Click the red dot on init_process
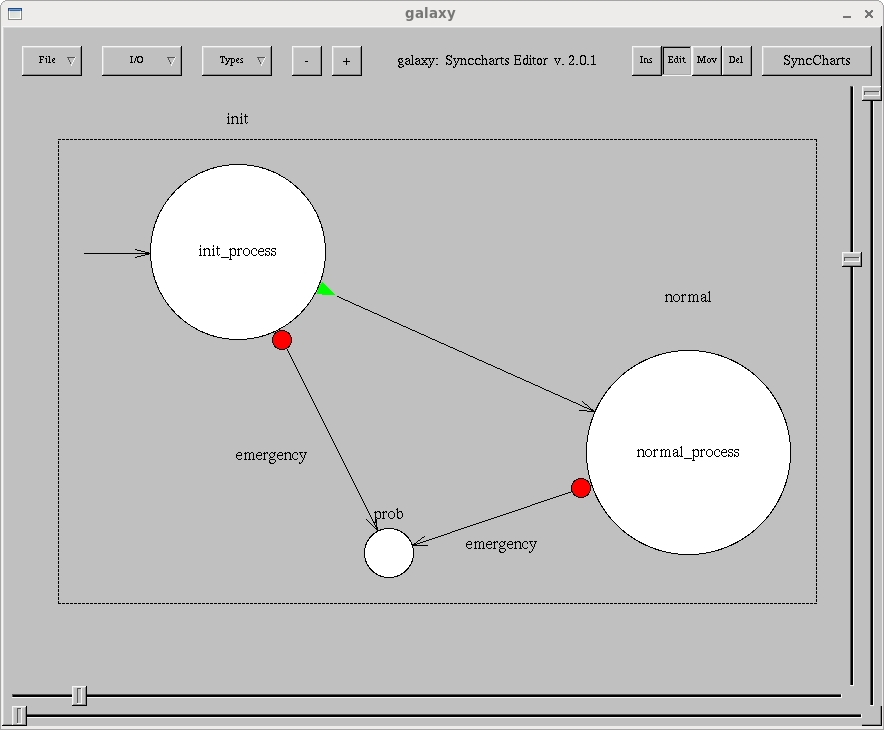Viewport: 884px width, 730px height. 282,340
